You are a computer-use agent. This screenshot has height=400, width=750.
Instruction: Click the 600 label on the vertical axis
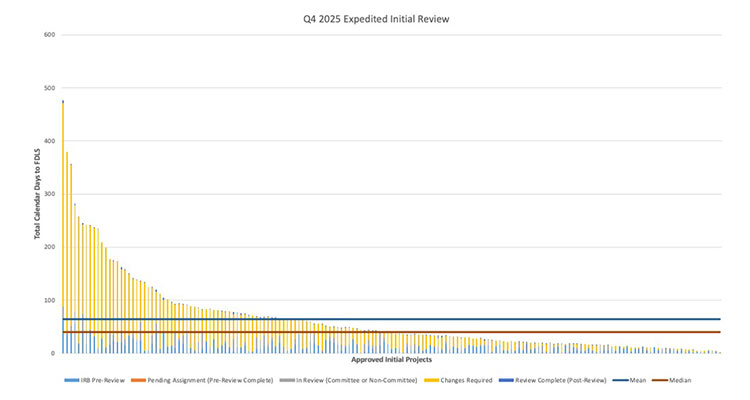coord(49,35)
